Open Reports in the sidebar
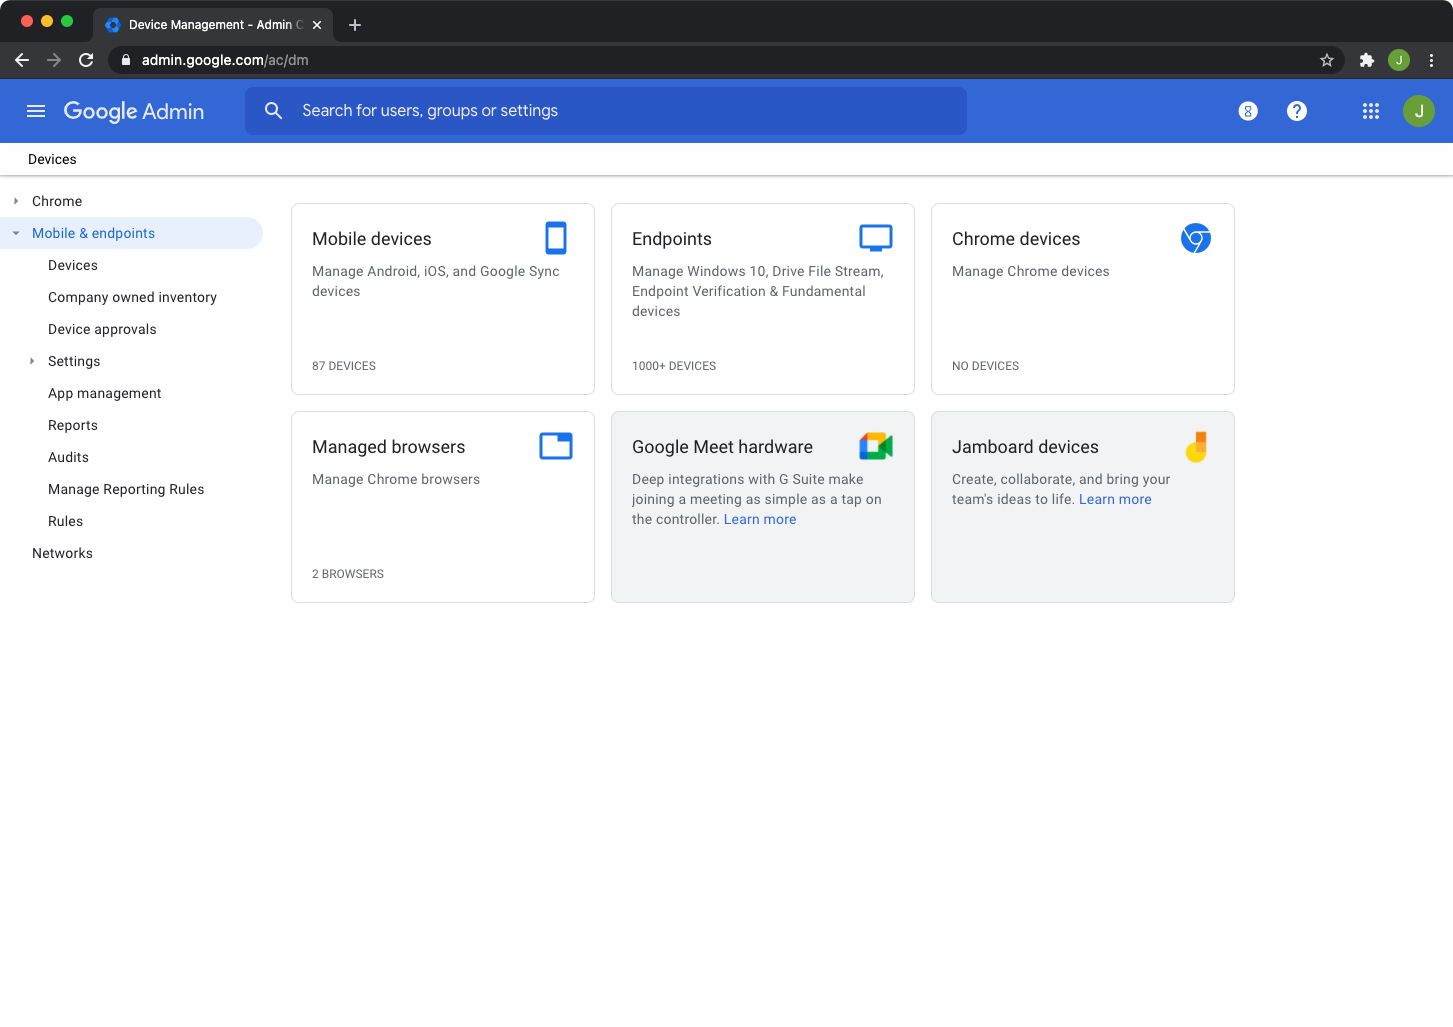Screen dimensions: 1453x1027 [x=73, y=425]
